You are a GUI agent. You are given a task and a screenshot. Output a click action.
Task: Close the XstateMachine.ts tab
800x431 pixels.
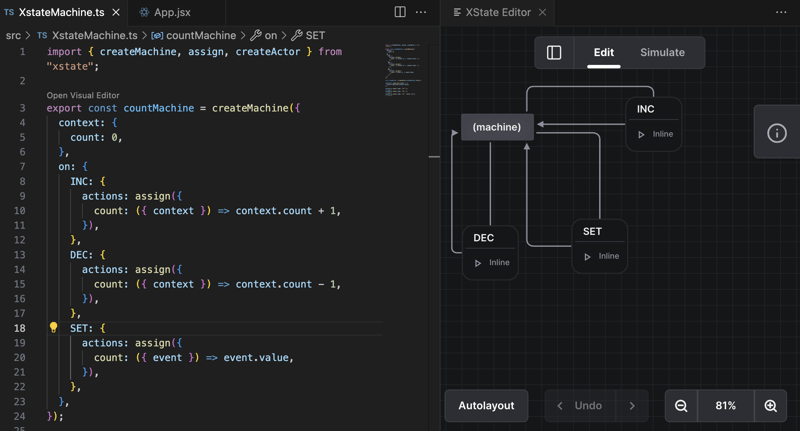[x=116, y=12]
